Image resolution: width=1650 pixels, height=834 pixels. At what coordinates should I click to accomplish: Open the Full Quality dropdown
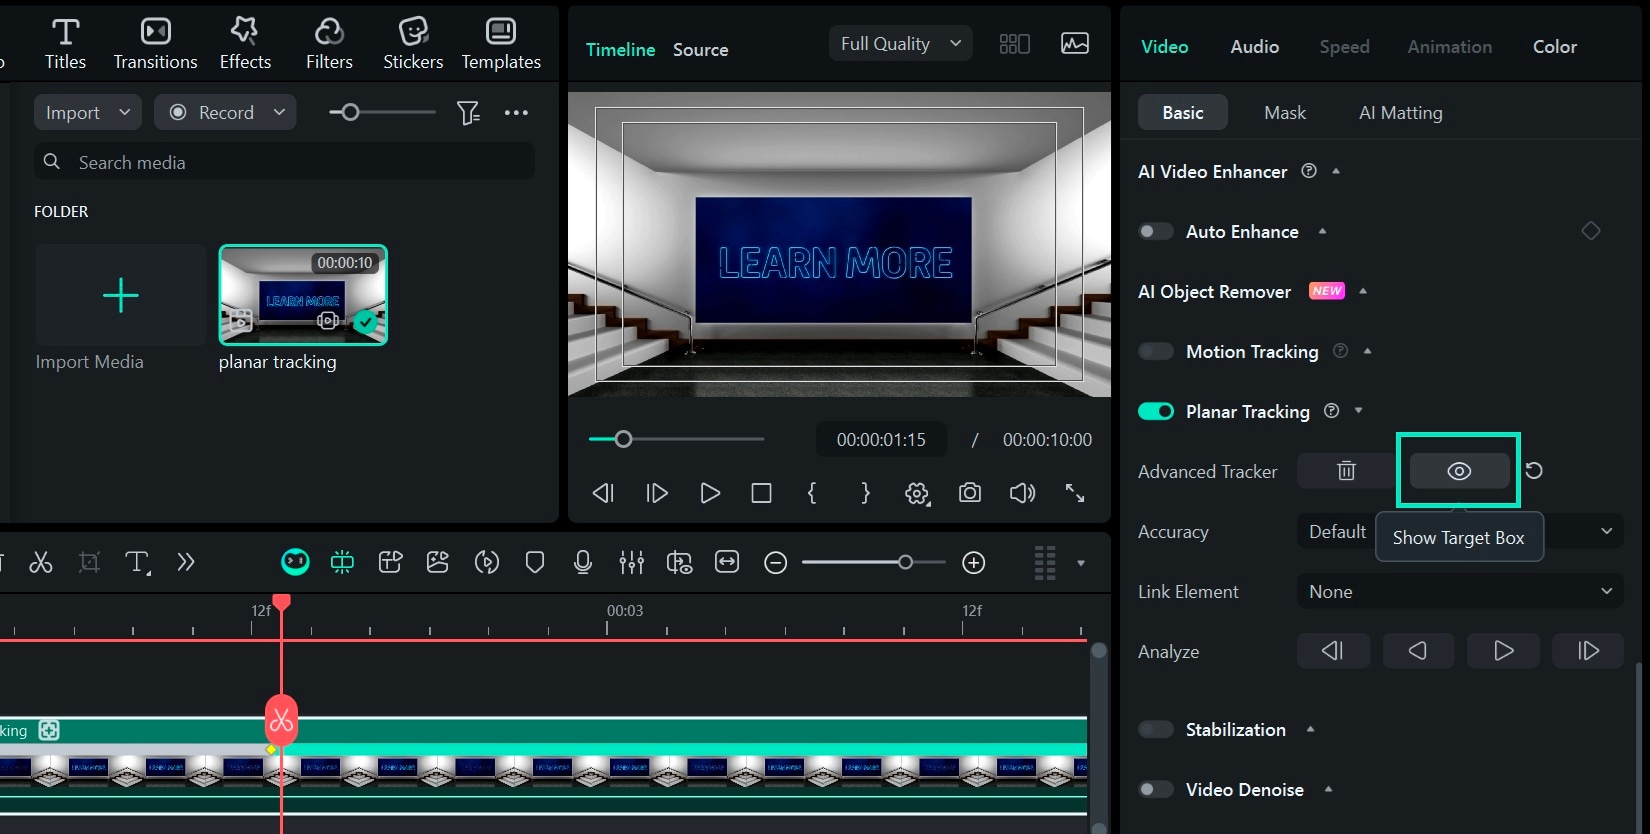point(900,43)
